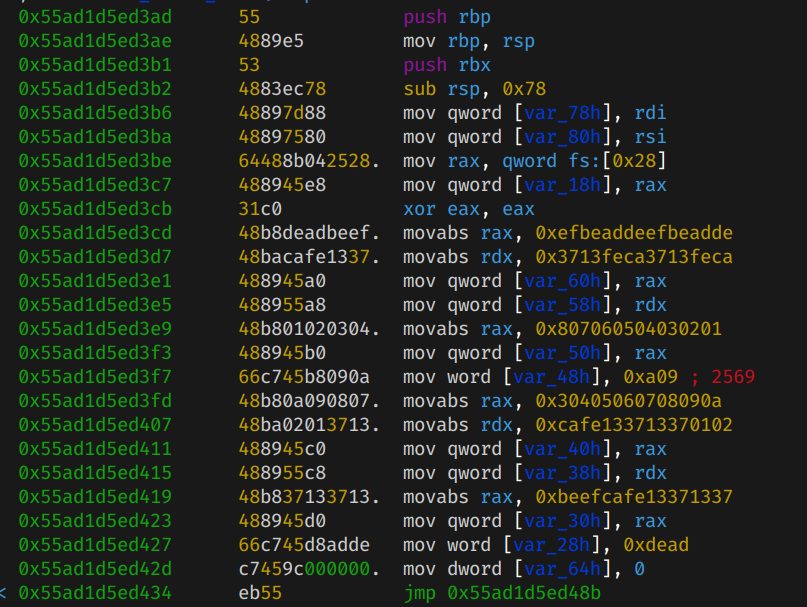This screenshot has width=807, height=607.
Task: Select the 0xdead immediate value
Action: (x=656, y=545)
